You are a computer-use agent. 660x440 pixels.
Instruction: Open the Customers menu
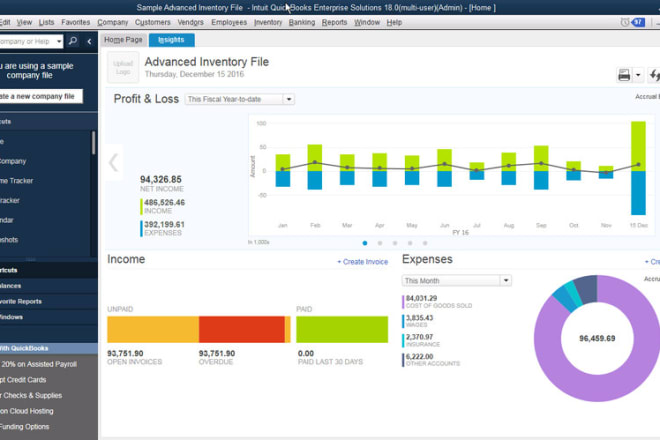(152, 22)
